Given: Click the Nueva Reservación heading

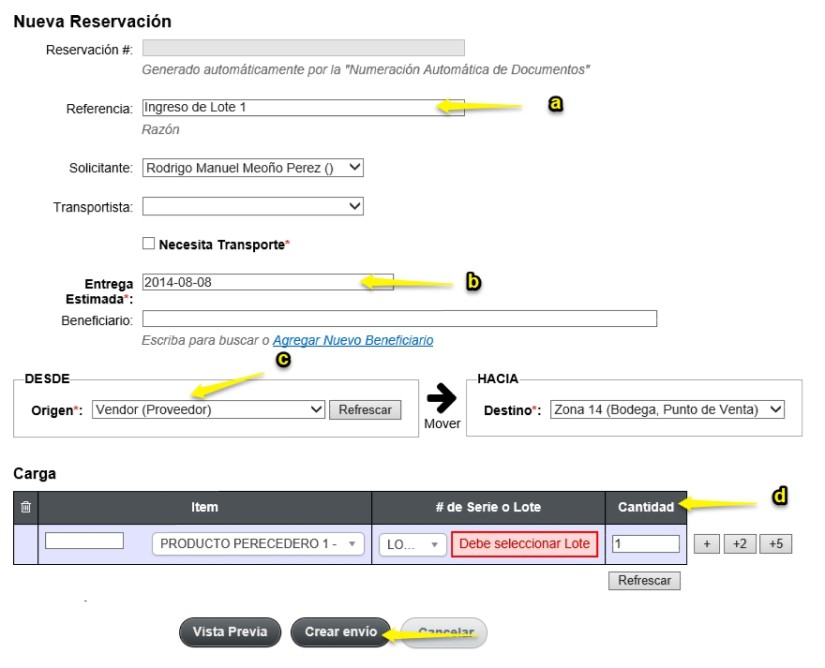Looking at the screenshot, I should (x=92, y=22).
